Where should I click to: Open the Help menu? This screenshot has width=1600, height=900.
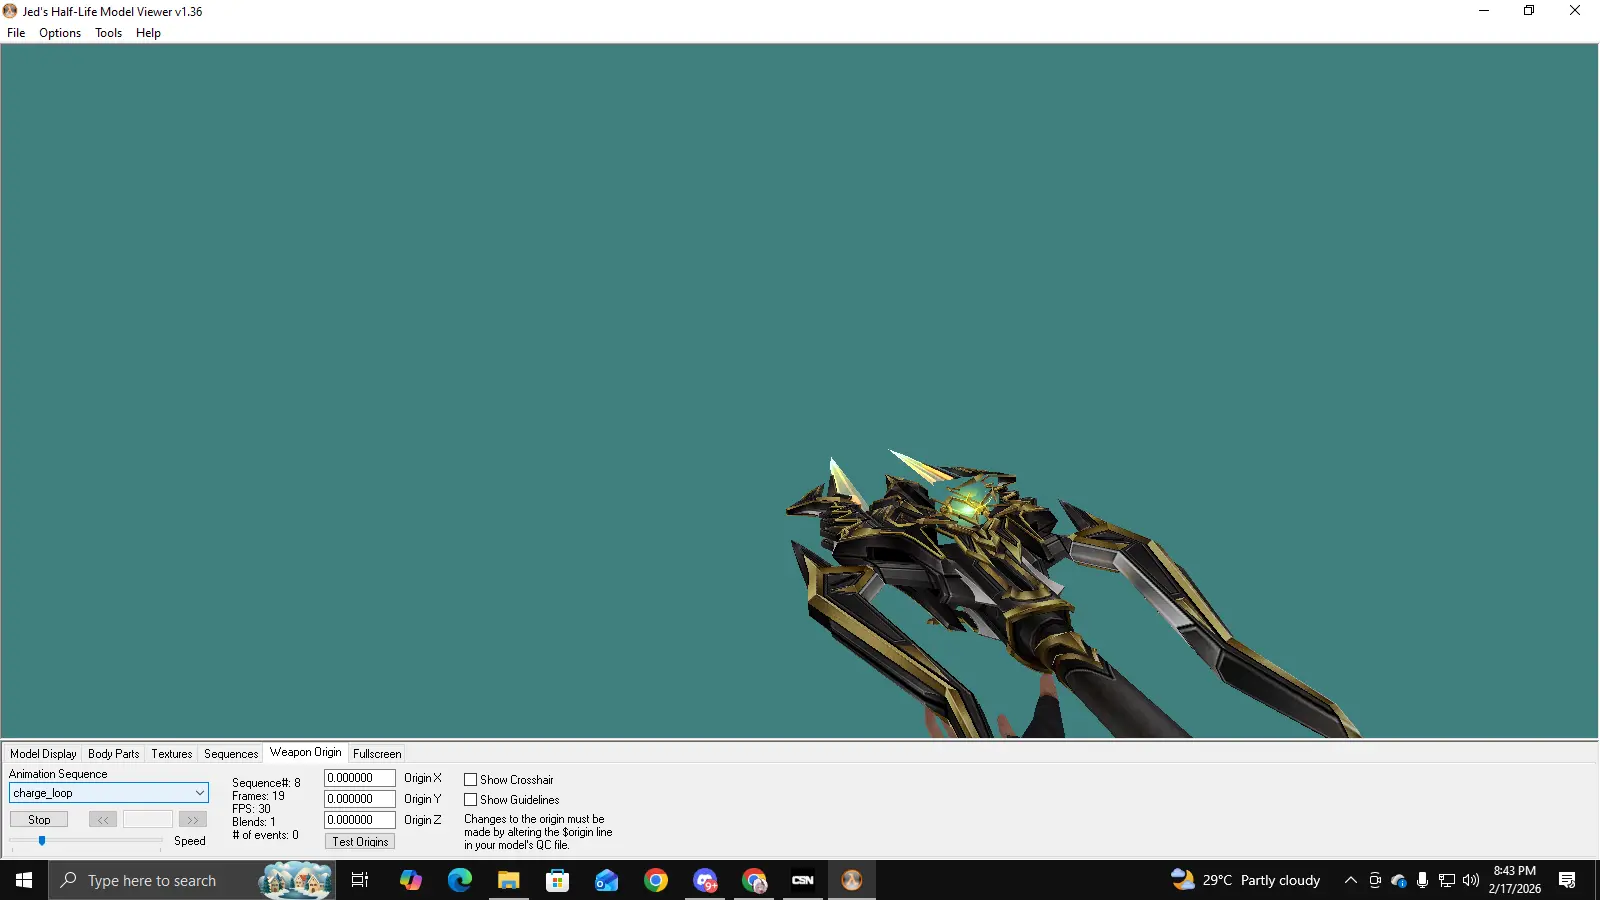pyautogui.click(x=148, y=33)
